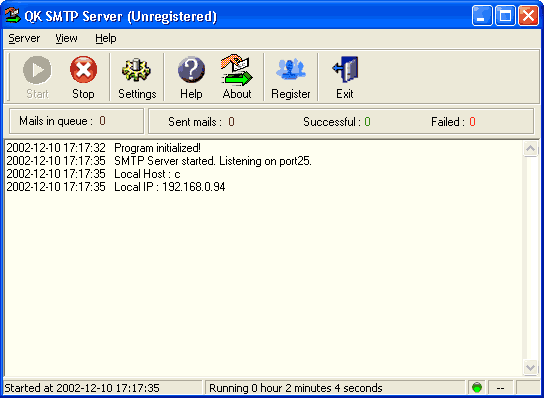Stop the SMTP server with red X icon
544x398 pixels.
83,70
